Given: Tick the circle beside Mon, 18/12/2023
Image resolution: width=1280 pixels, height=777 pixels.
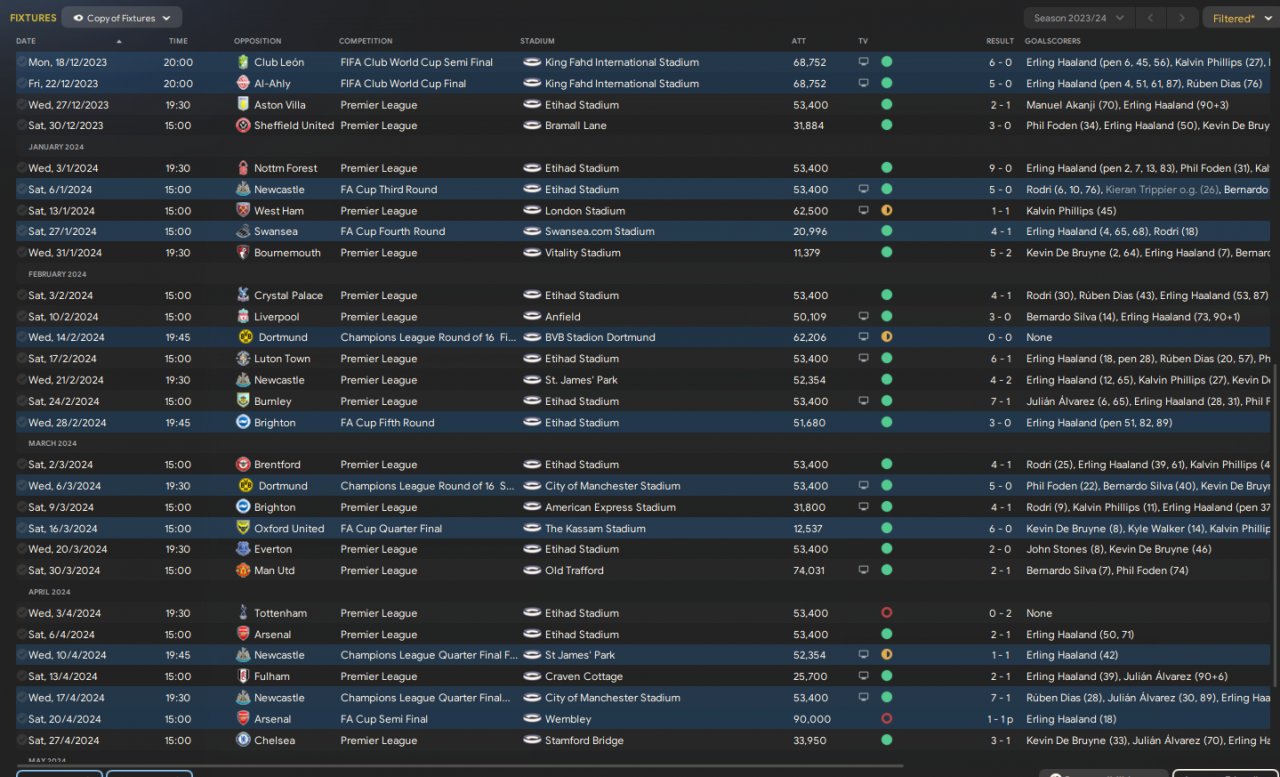Looking at the screenshot, I should click(22, 62).
